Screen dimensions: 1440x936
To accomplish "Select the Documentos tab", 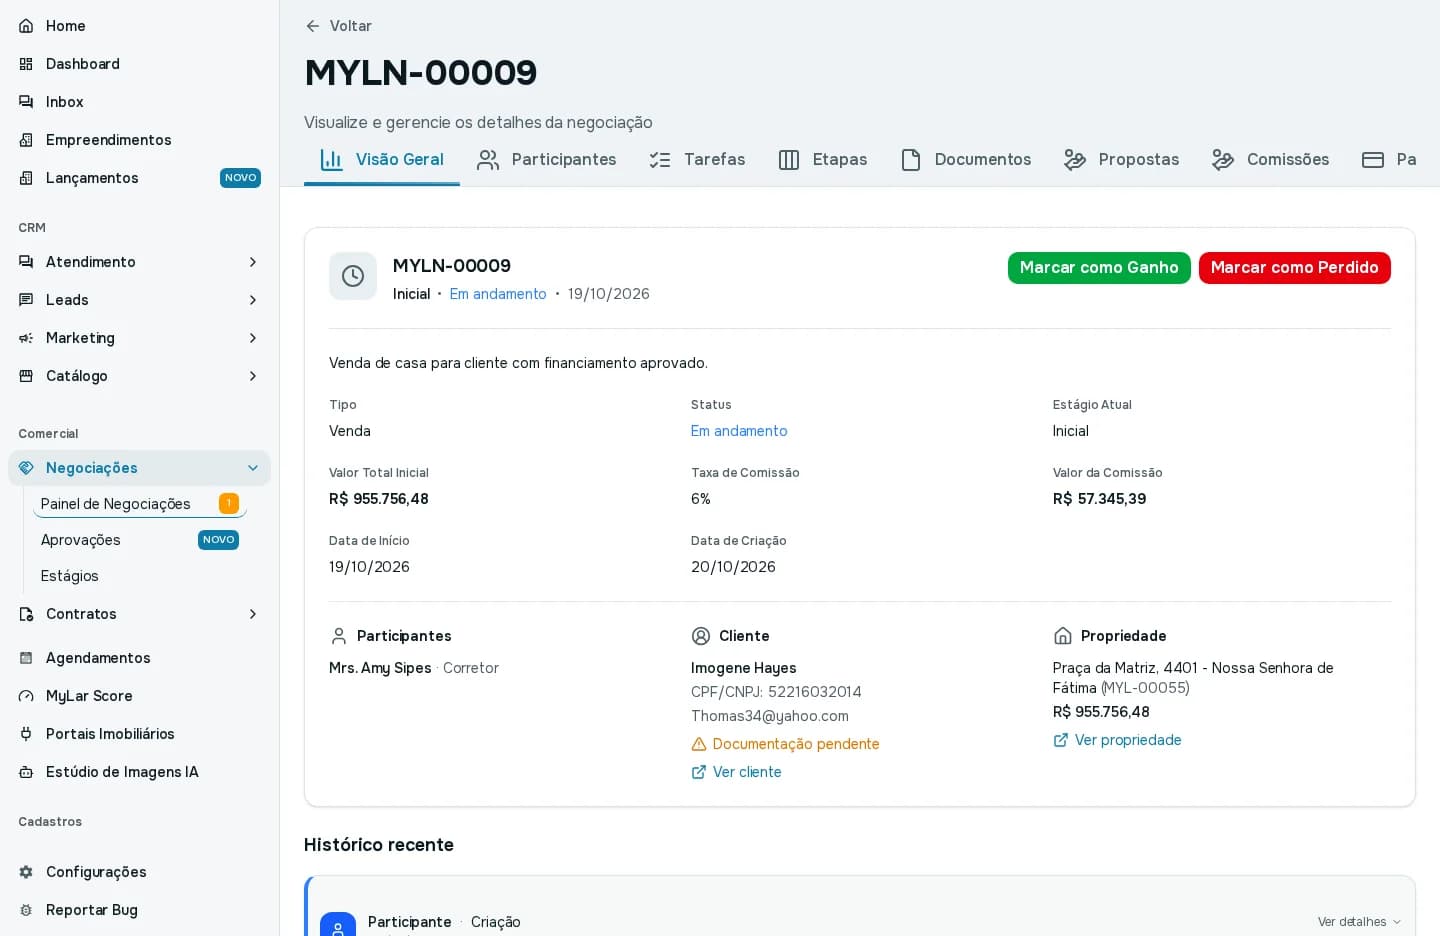I will pos(965,160).
